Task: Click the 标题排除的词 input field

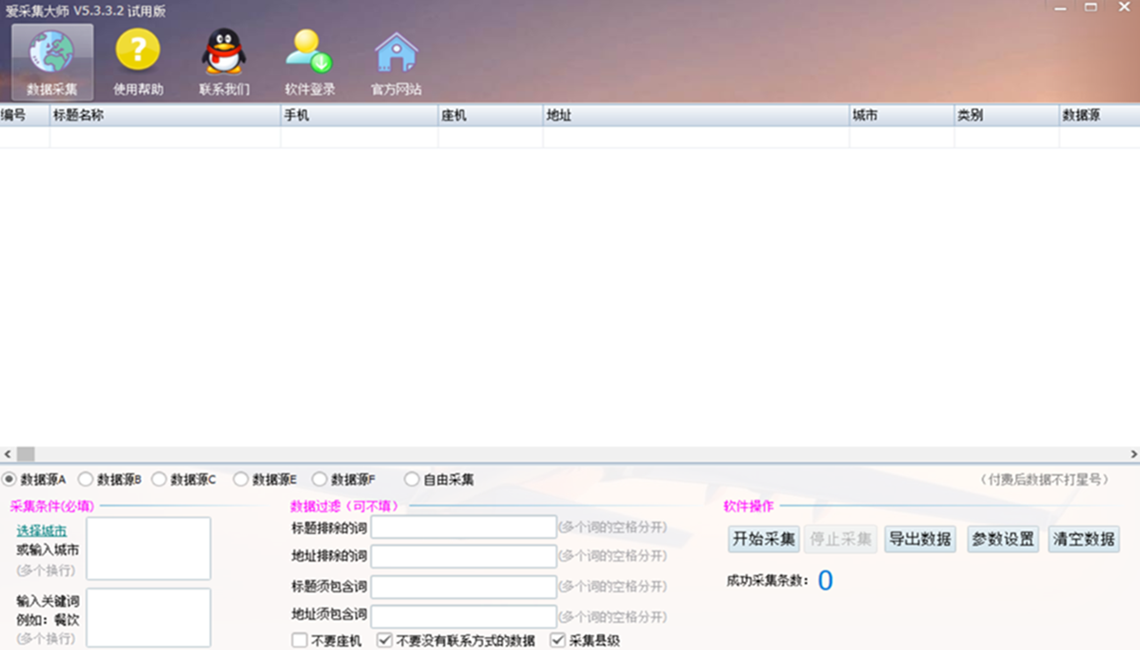Action: 463,527
